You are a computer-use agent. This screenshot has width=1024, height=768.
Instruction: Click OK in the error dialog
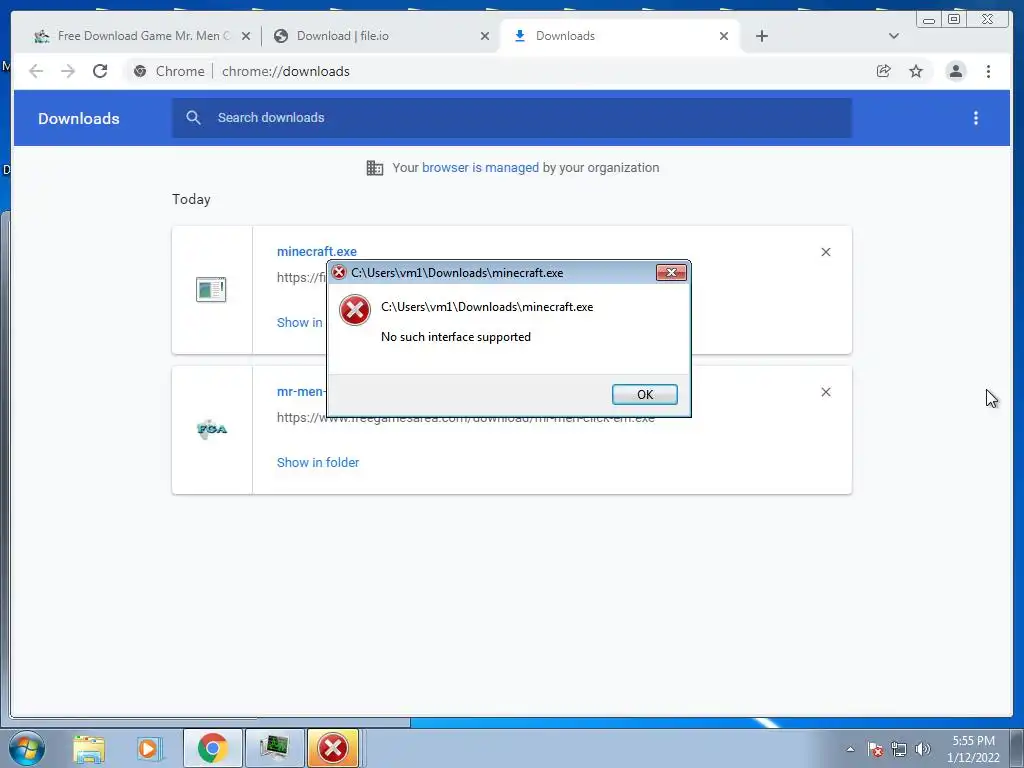tap(644, 394)
